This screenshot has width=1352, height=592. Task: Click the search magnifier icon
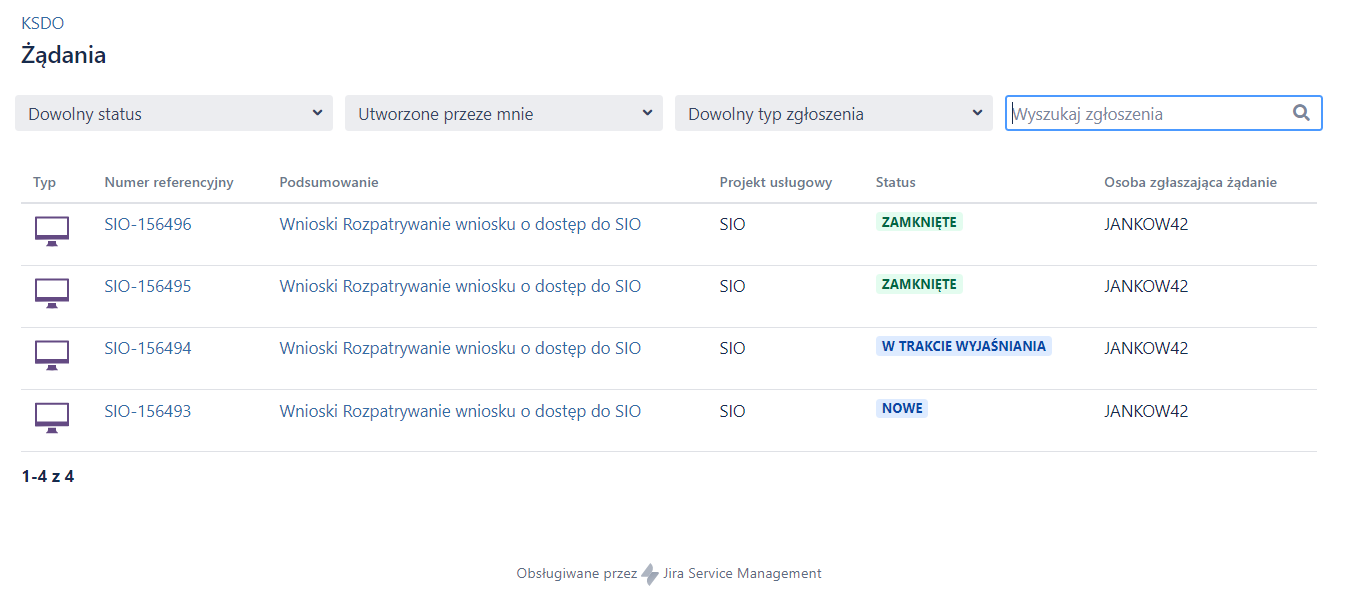1301,113
